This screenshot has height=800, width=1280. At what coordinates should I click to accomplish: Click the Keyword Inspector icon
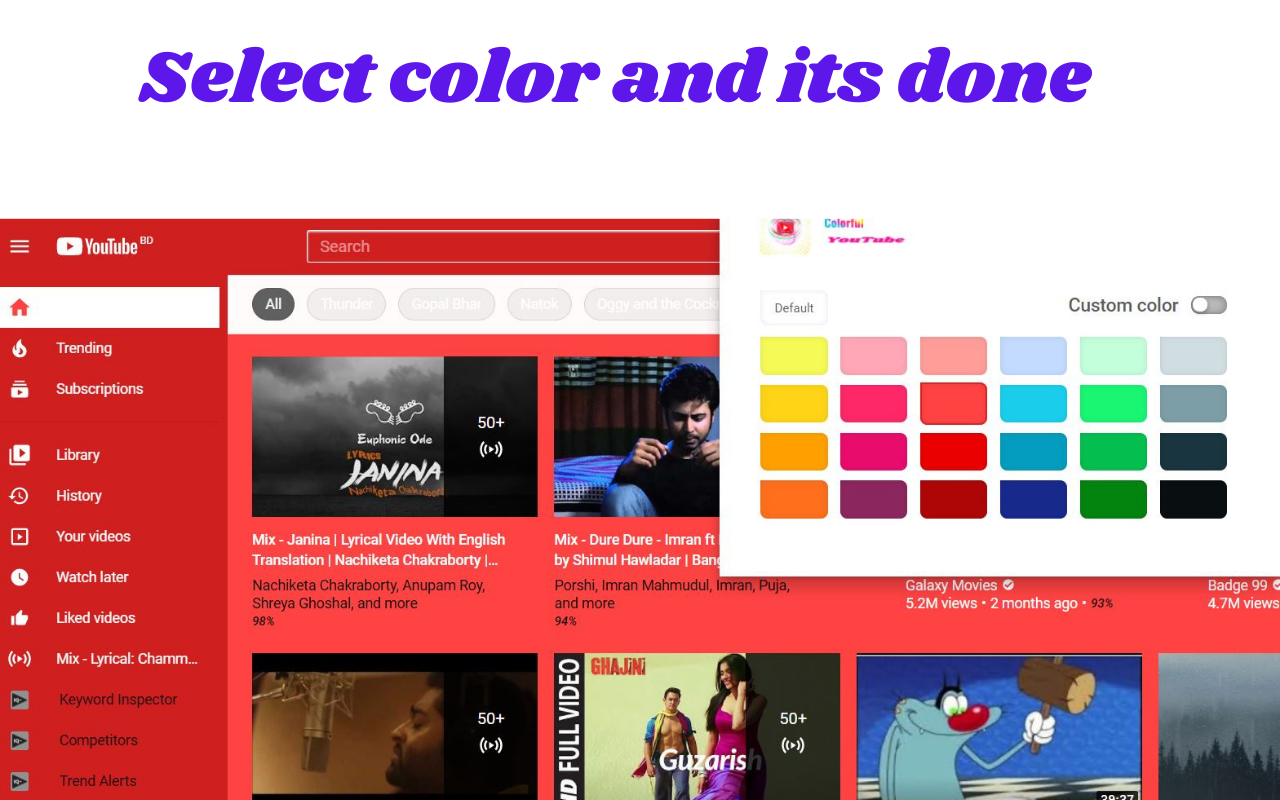click(x=20, y=700)
